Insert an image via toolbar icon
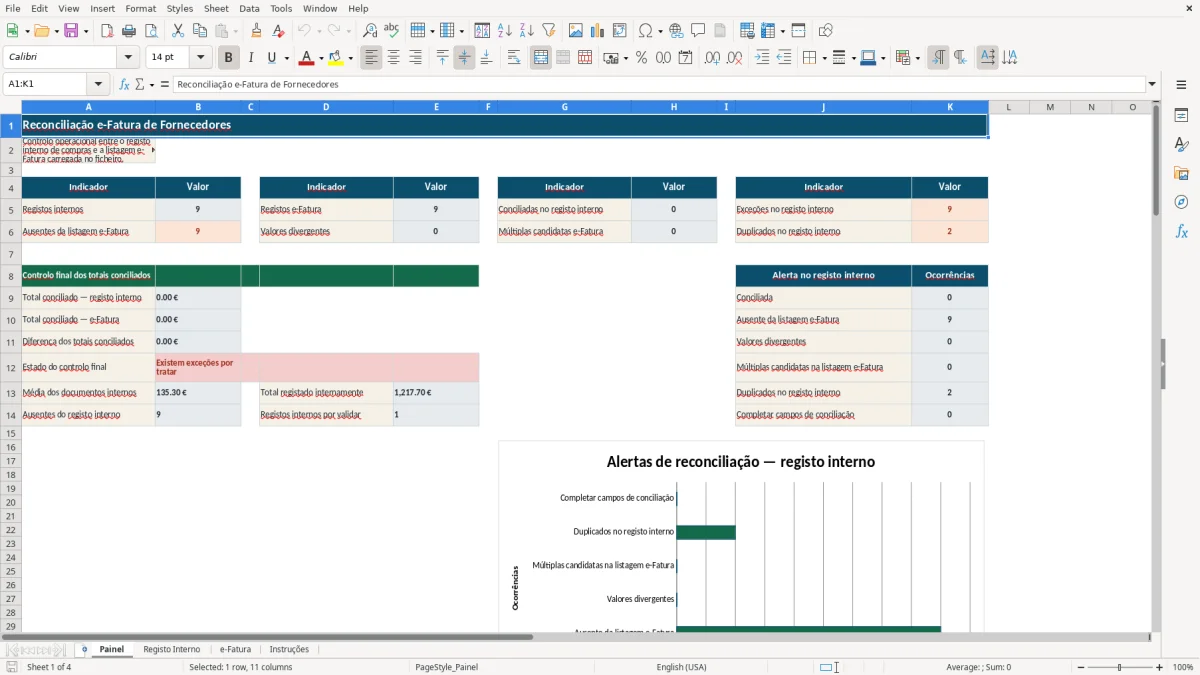Viewport: 1200px width, 675px height. [x=576, y=31]
